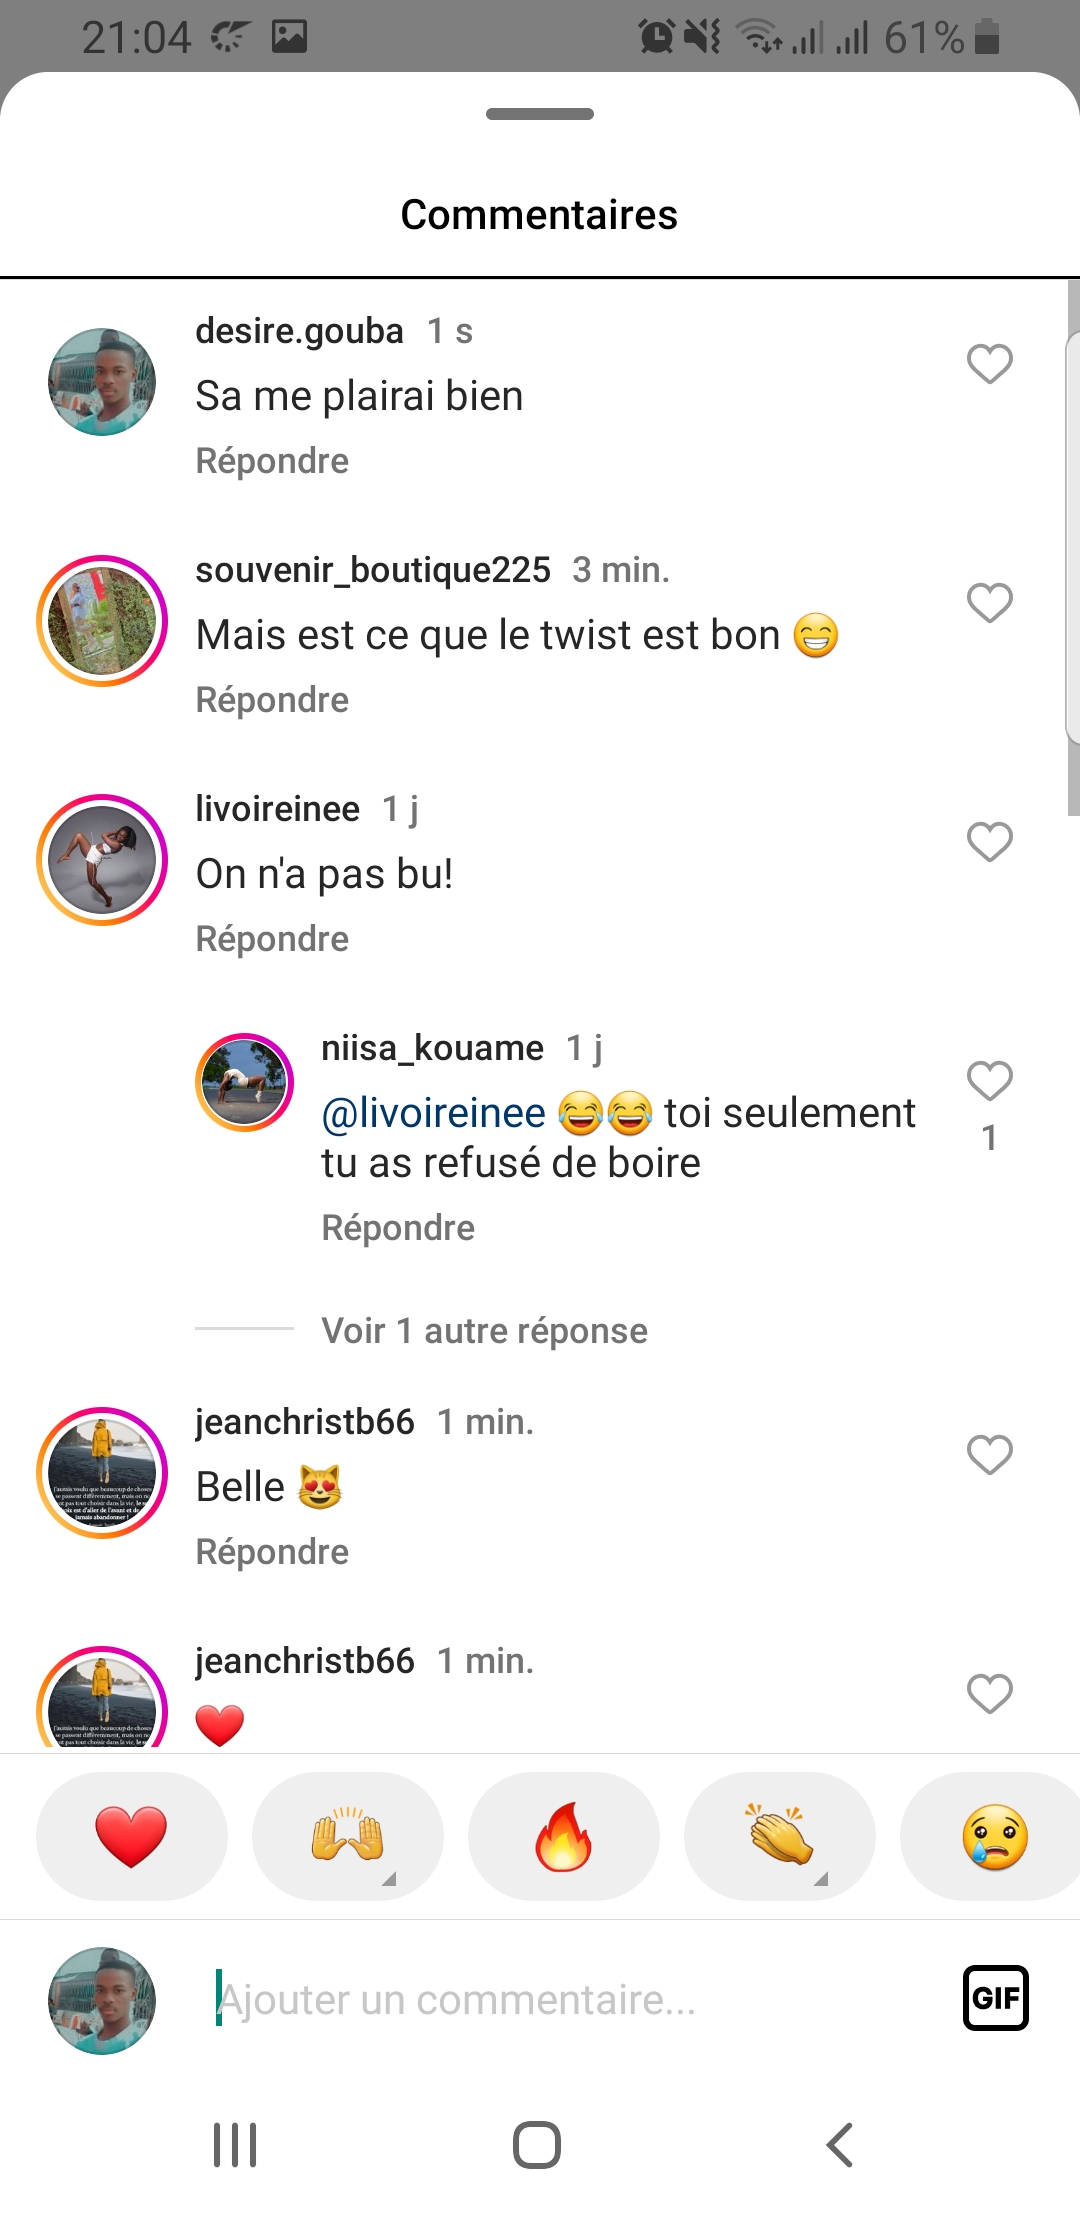Tap the sheet drag handle above Commentaires
The height and width of the screenshot is (2220, 1080).
click(x=540, y=114)
